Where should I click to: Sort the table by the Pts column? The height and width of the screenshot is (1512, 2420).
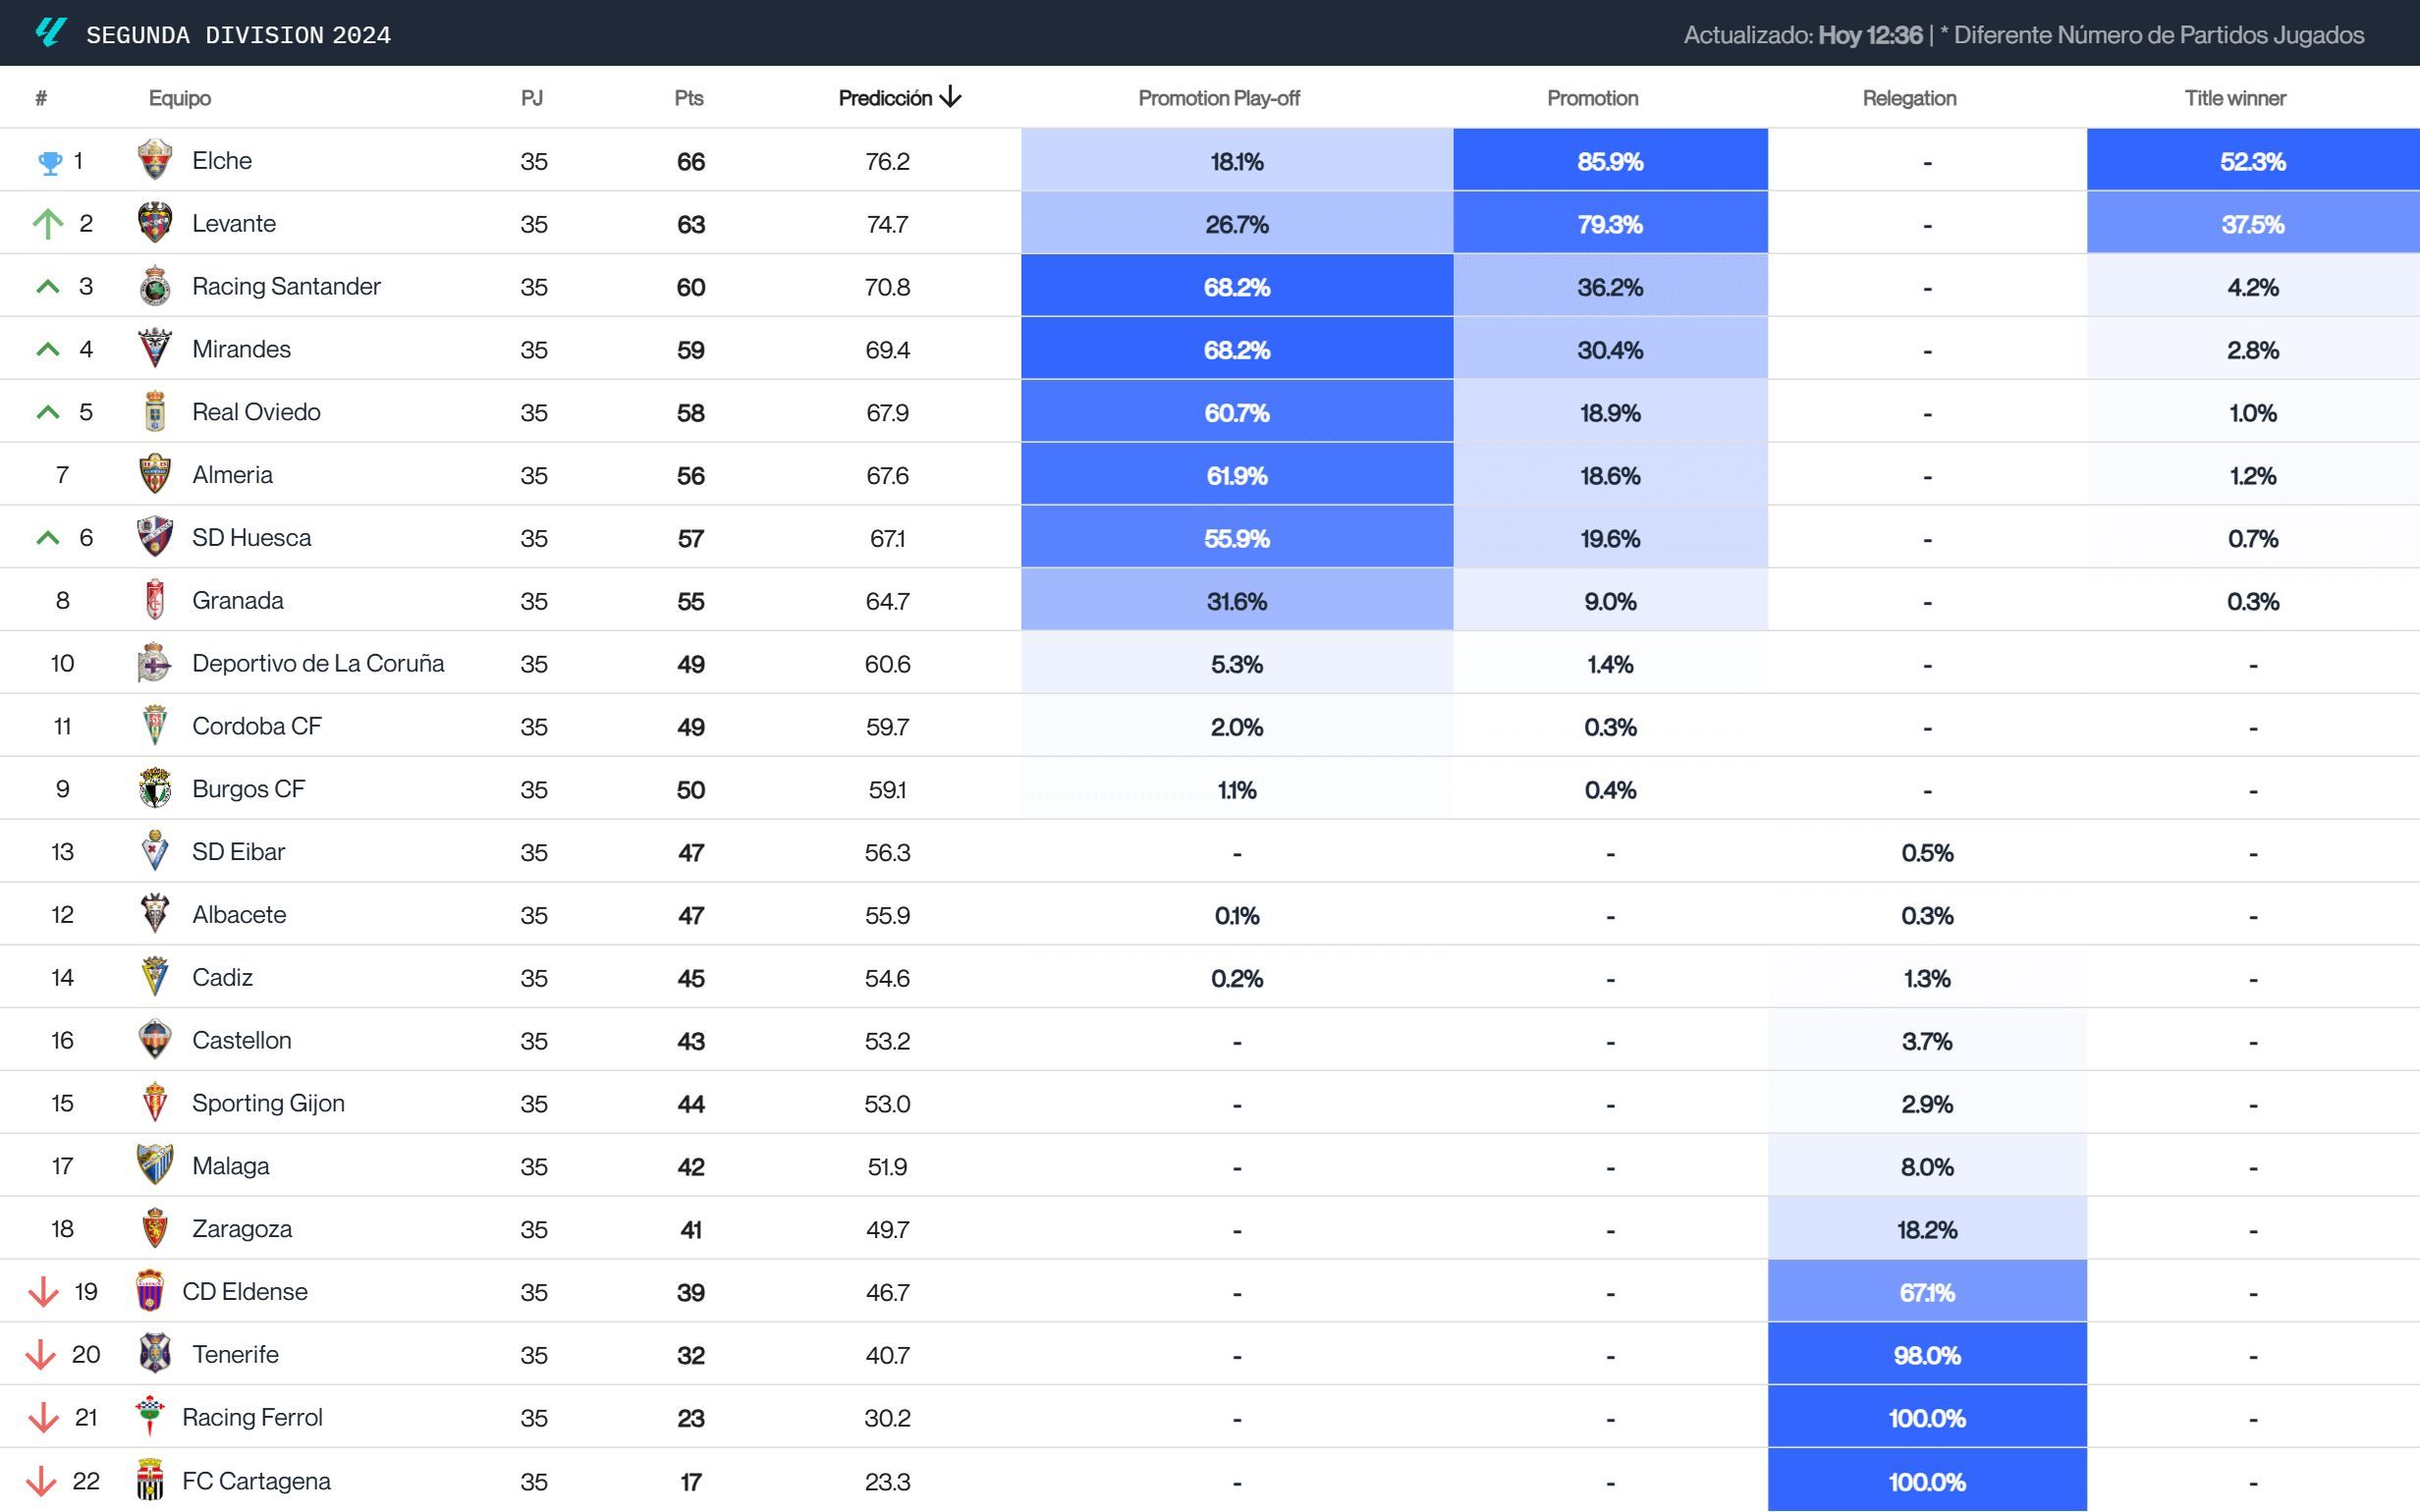point(689,97)
